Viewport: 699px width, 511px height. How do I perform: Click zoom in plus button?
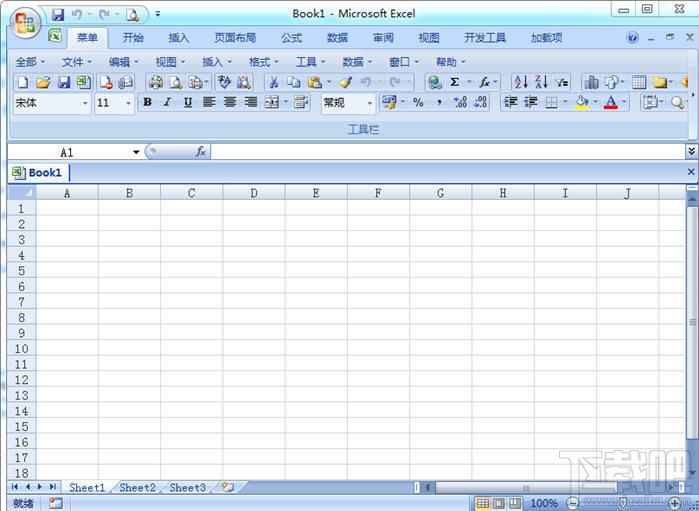tap(675, 503)
